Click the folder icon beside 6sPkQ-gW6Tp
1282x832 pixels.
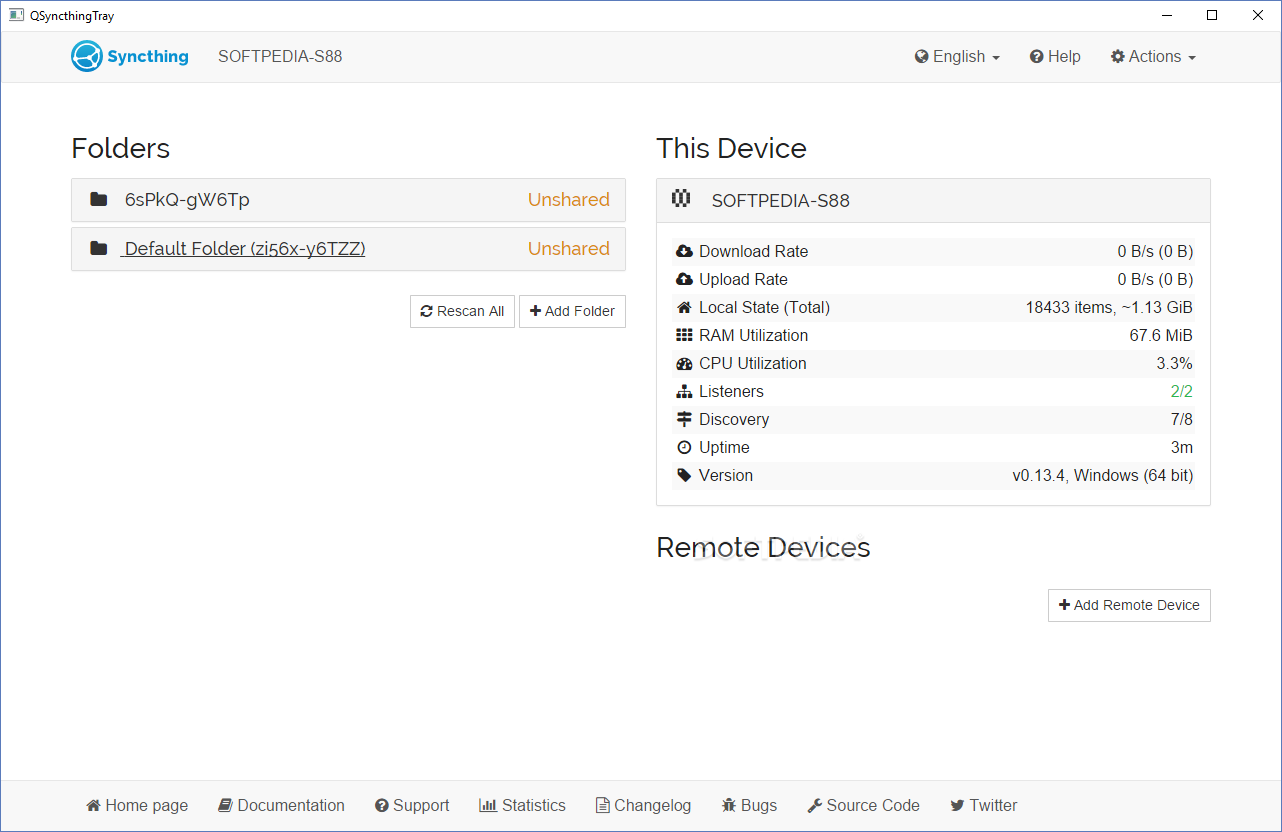coord(98,199)
